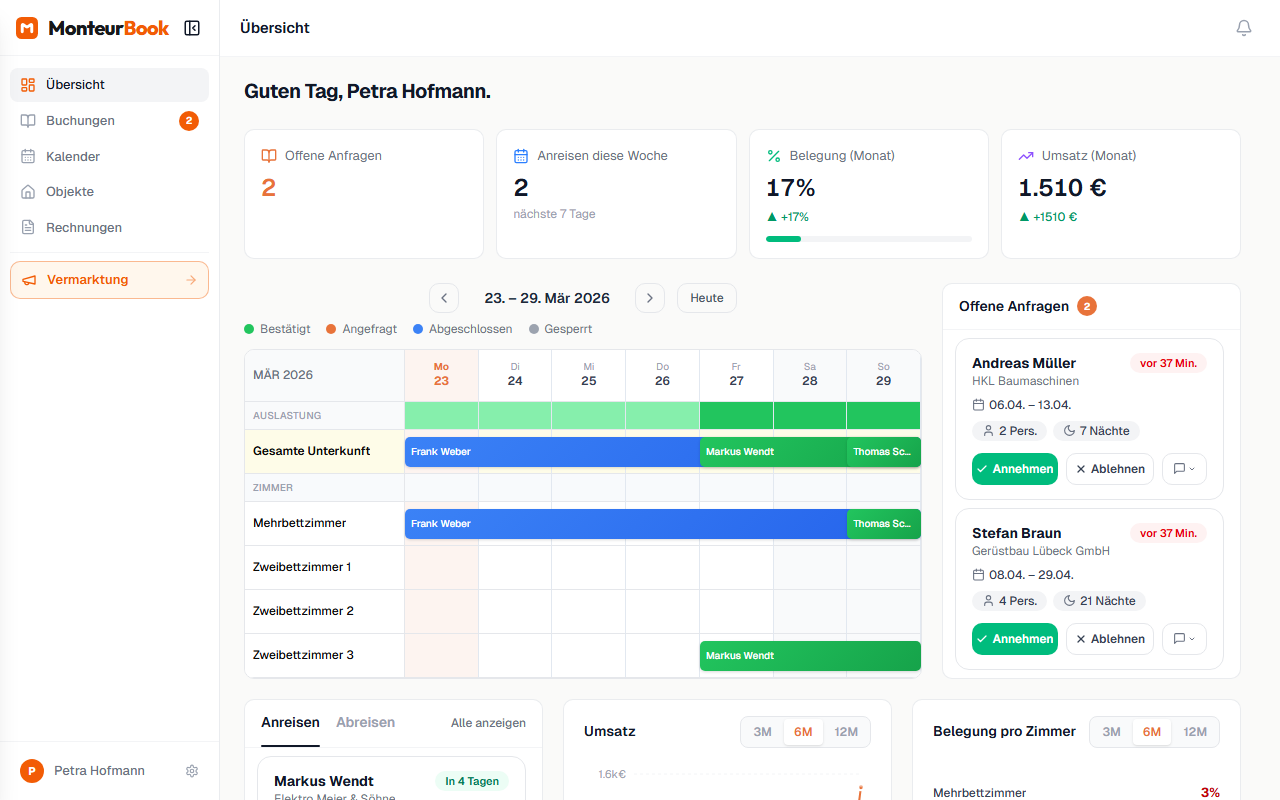Expand message dropdown for Andreas Müller request
The height and width of the screenshot is (800, 1280).
[1184, 469]
